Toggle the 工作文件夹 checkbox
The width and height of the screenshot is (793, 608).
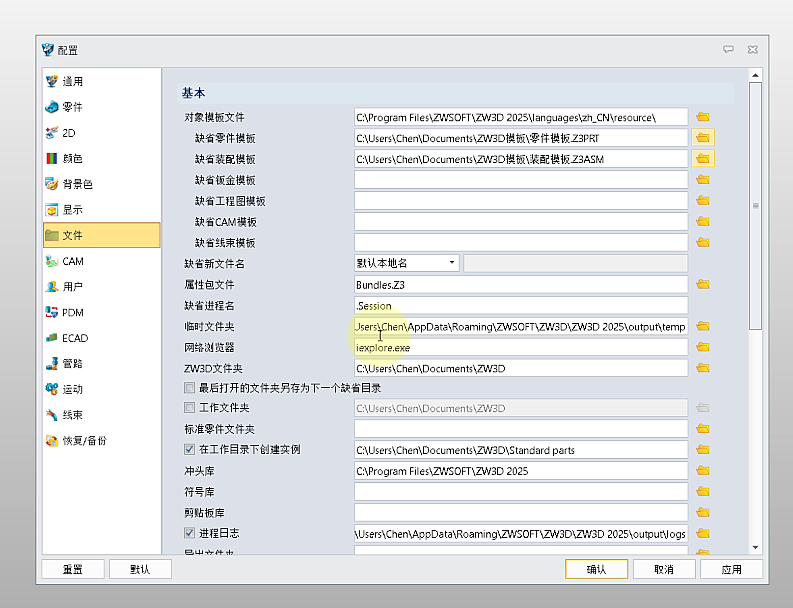pos(189,408)
